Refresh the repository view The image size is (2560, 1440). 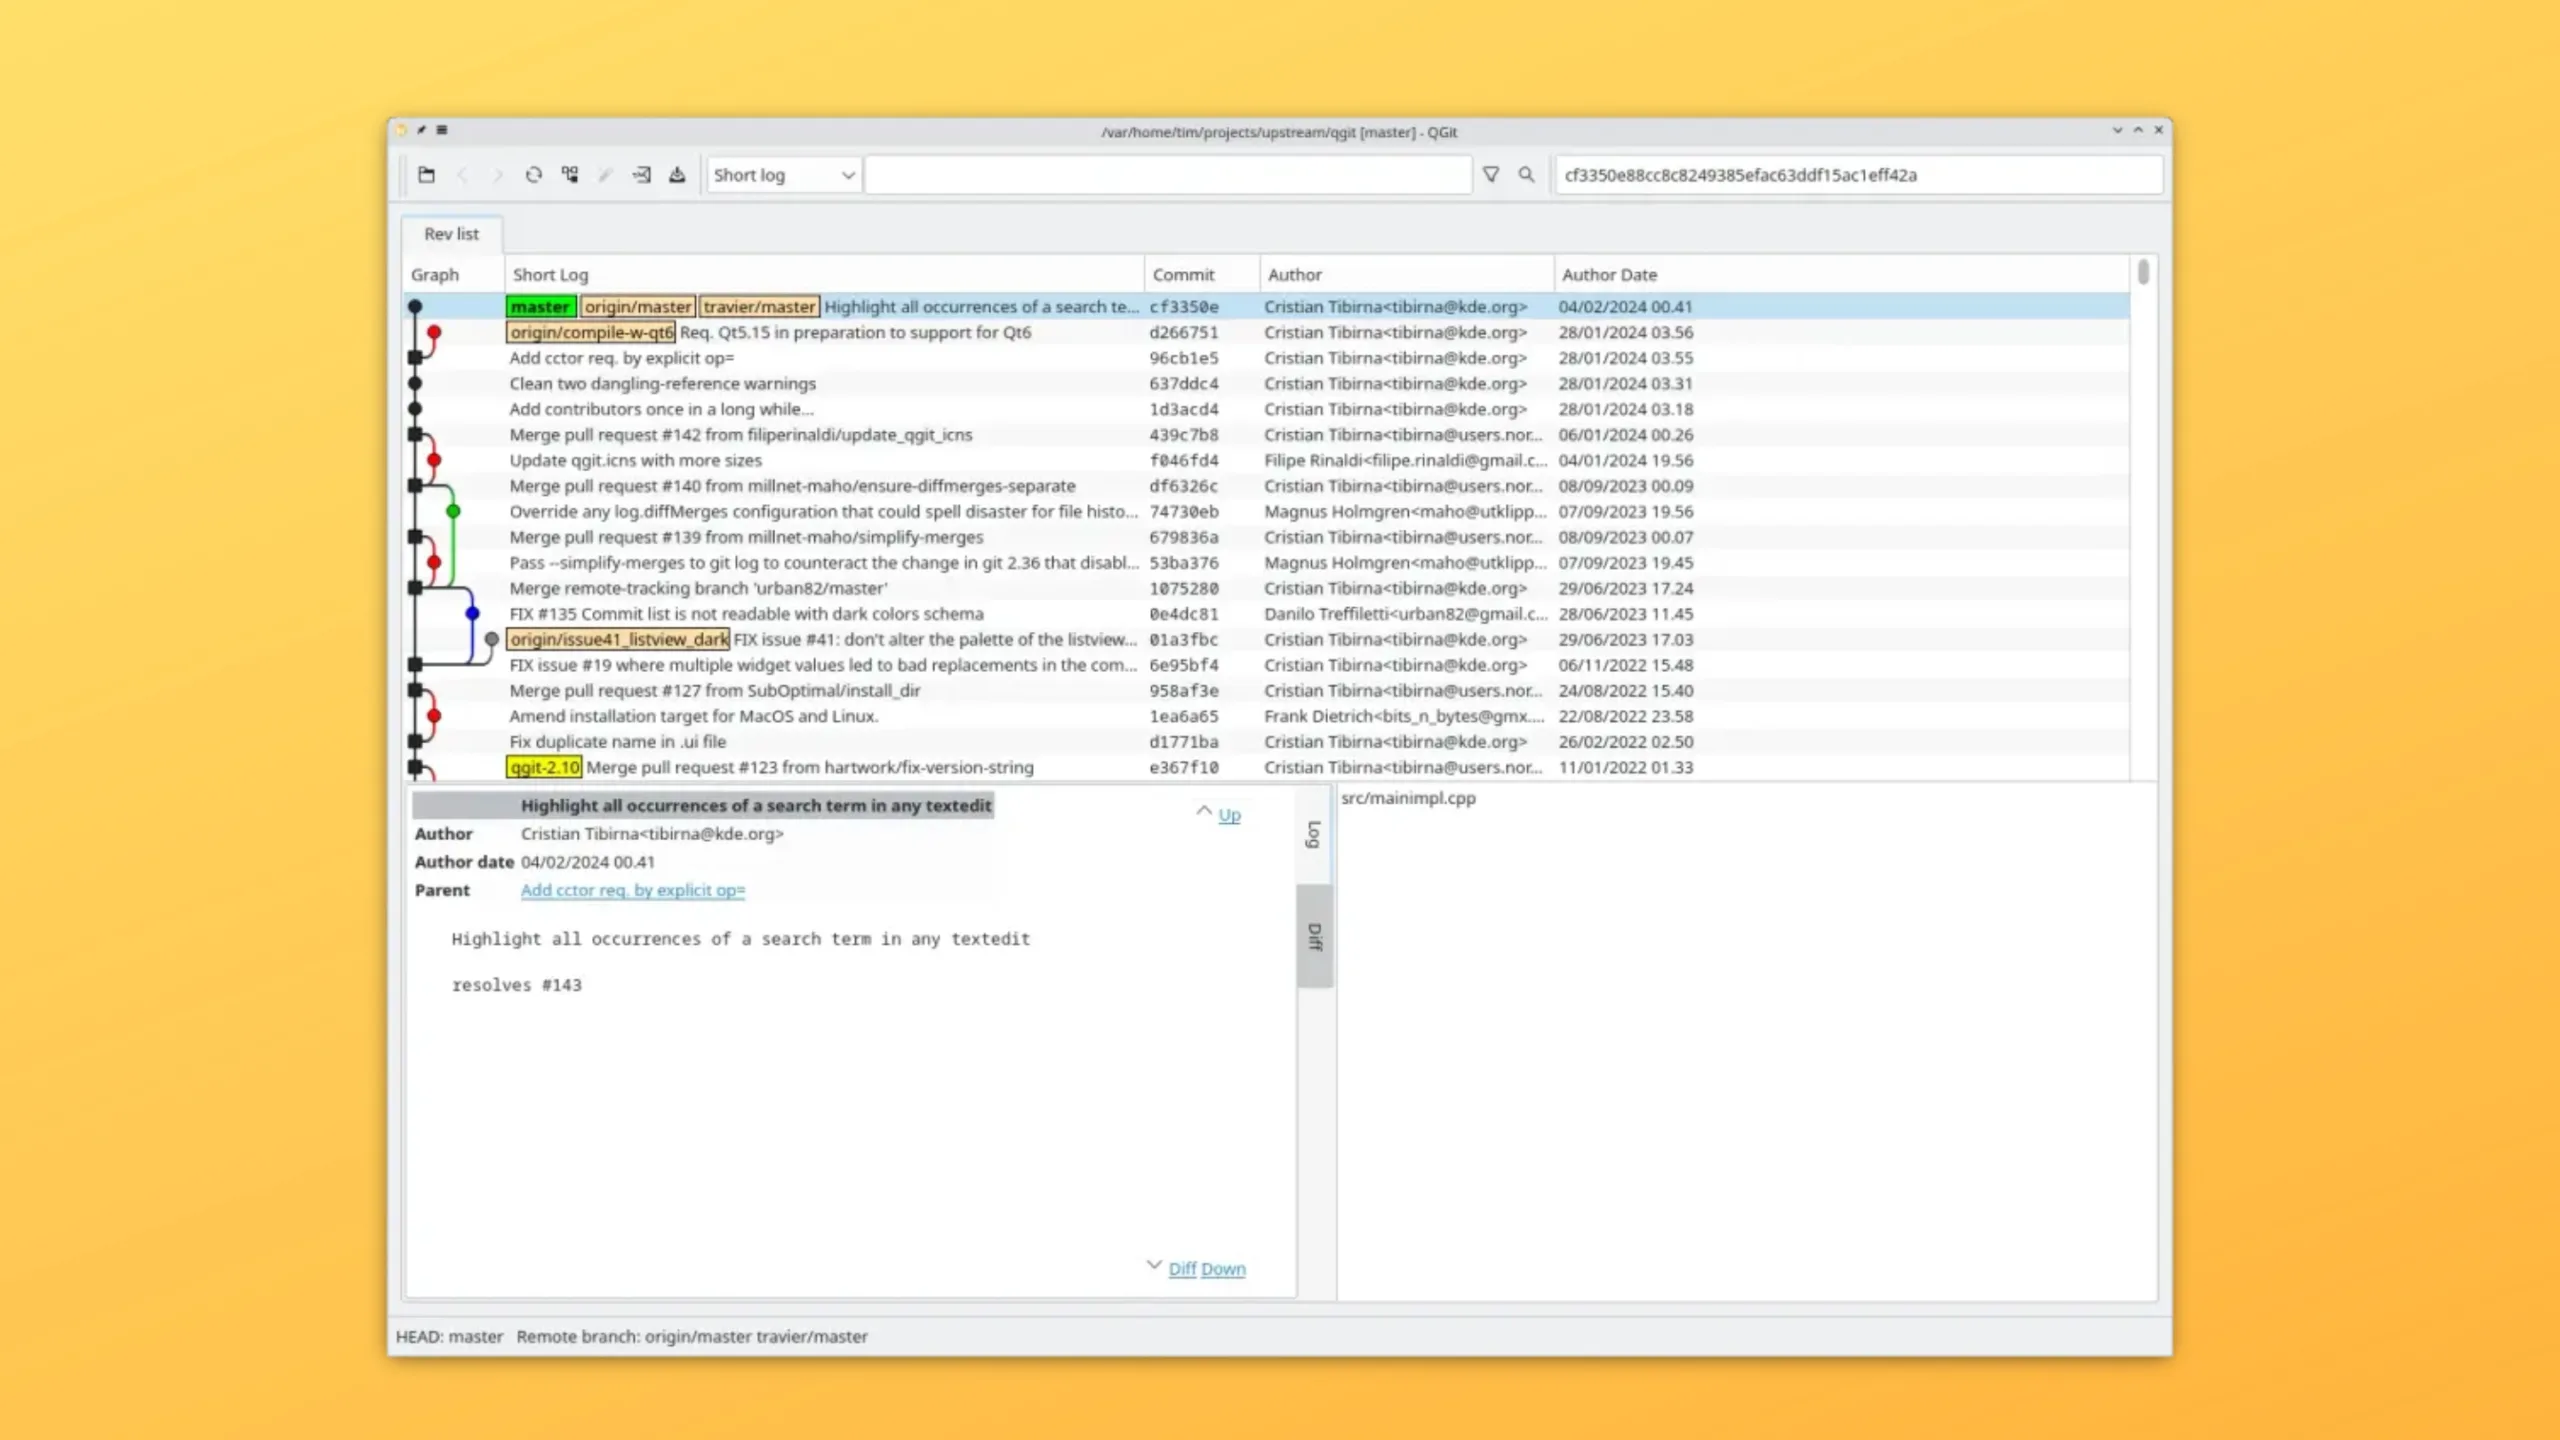point(534,174)
